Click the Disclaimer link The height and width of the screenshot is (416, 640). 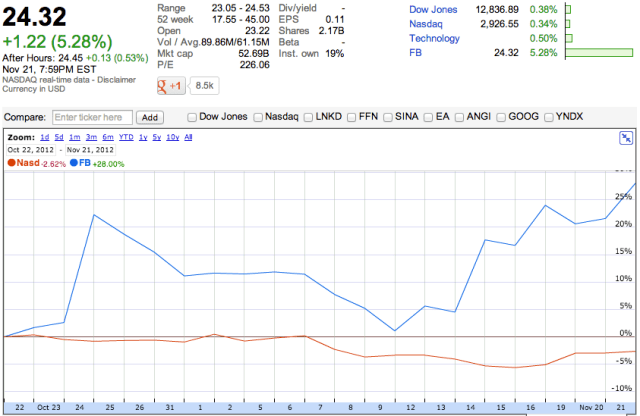coord(116,80)
